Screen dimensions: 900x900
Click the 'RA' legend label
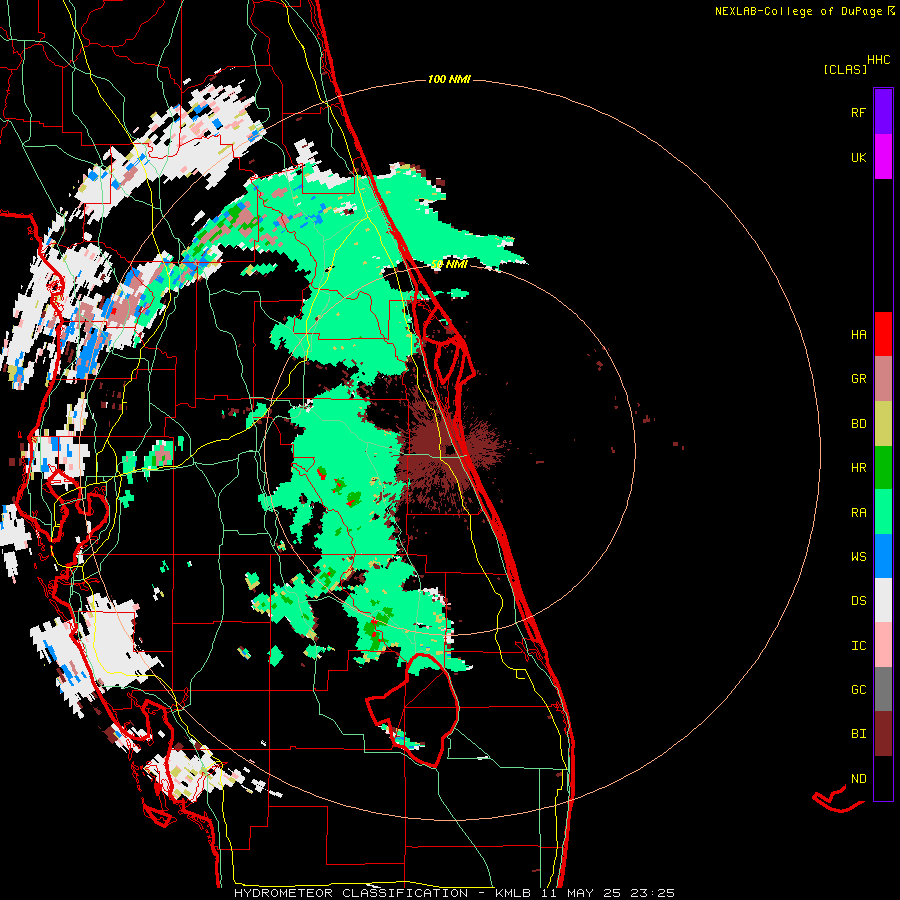[x=858, y=513]
